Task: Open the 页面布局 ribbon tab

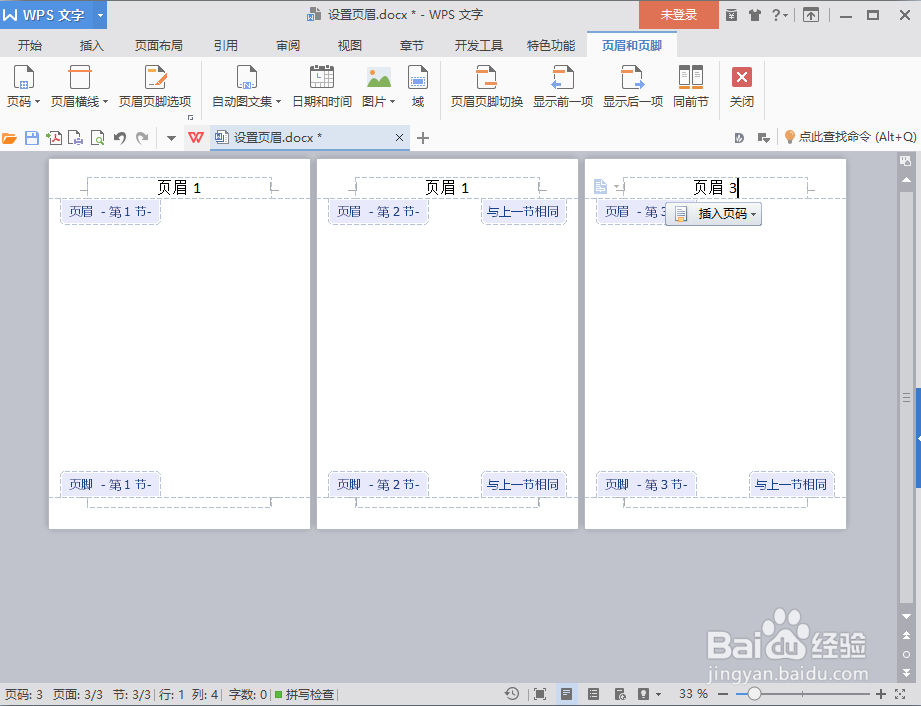Action: [159, 45]
